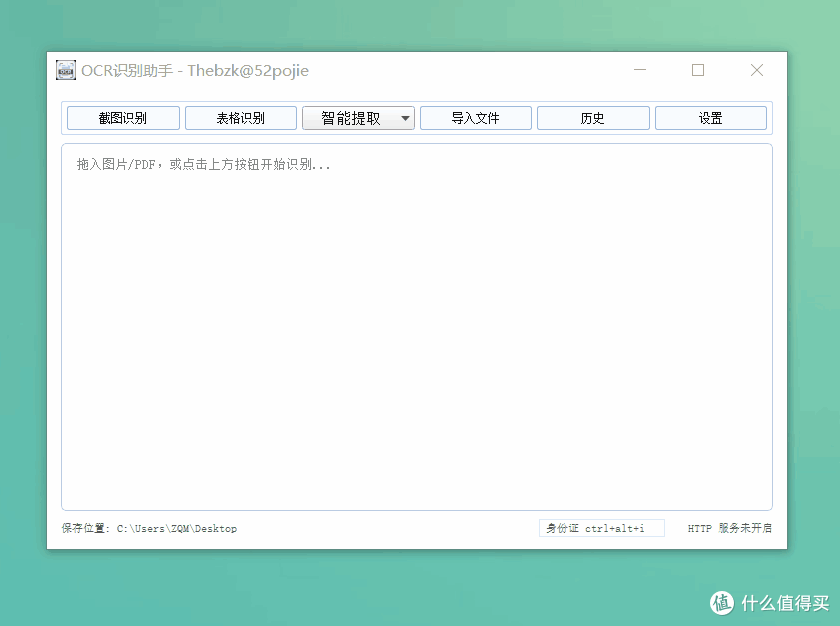Open the 历史 history panel
Viewport: 840px width, 626px height.
point(593,118)
